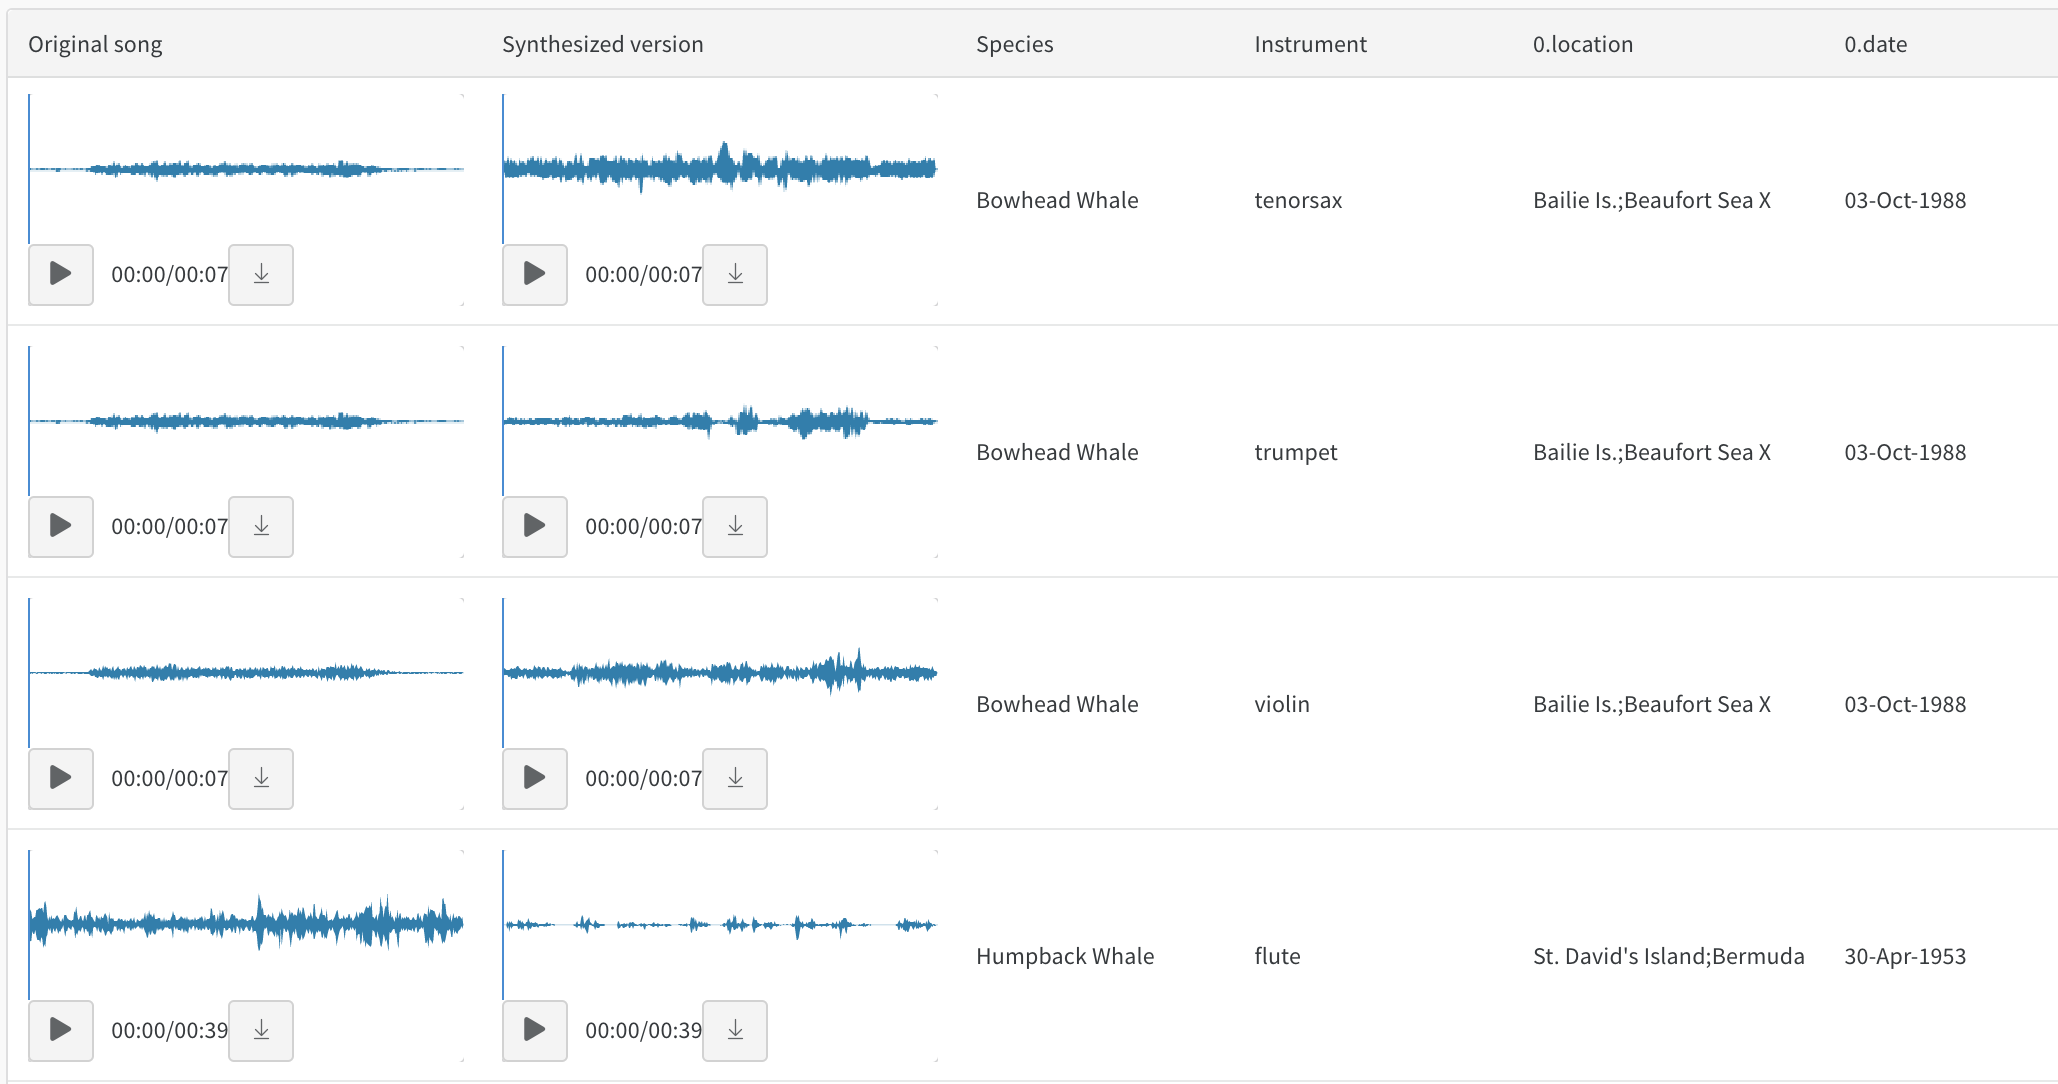The image size is (2058, 1084).
Task: Play synthesized violin version
Action: click(534, 778)
